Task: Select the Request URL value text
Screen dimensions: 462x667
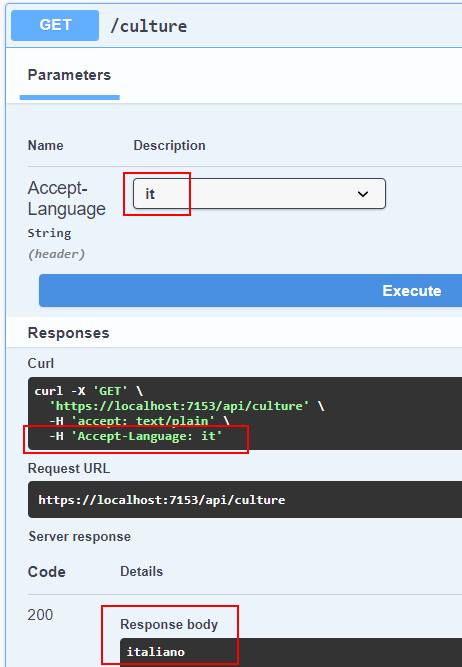Action: tap(162, 499)
